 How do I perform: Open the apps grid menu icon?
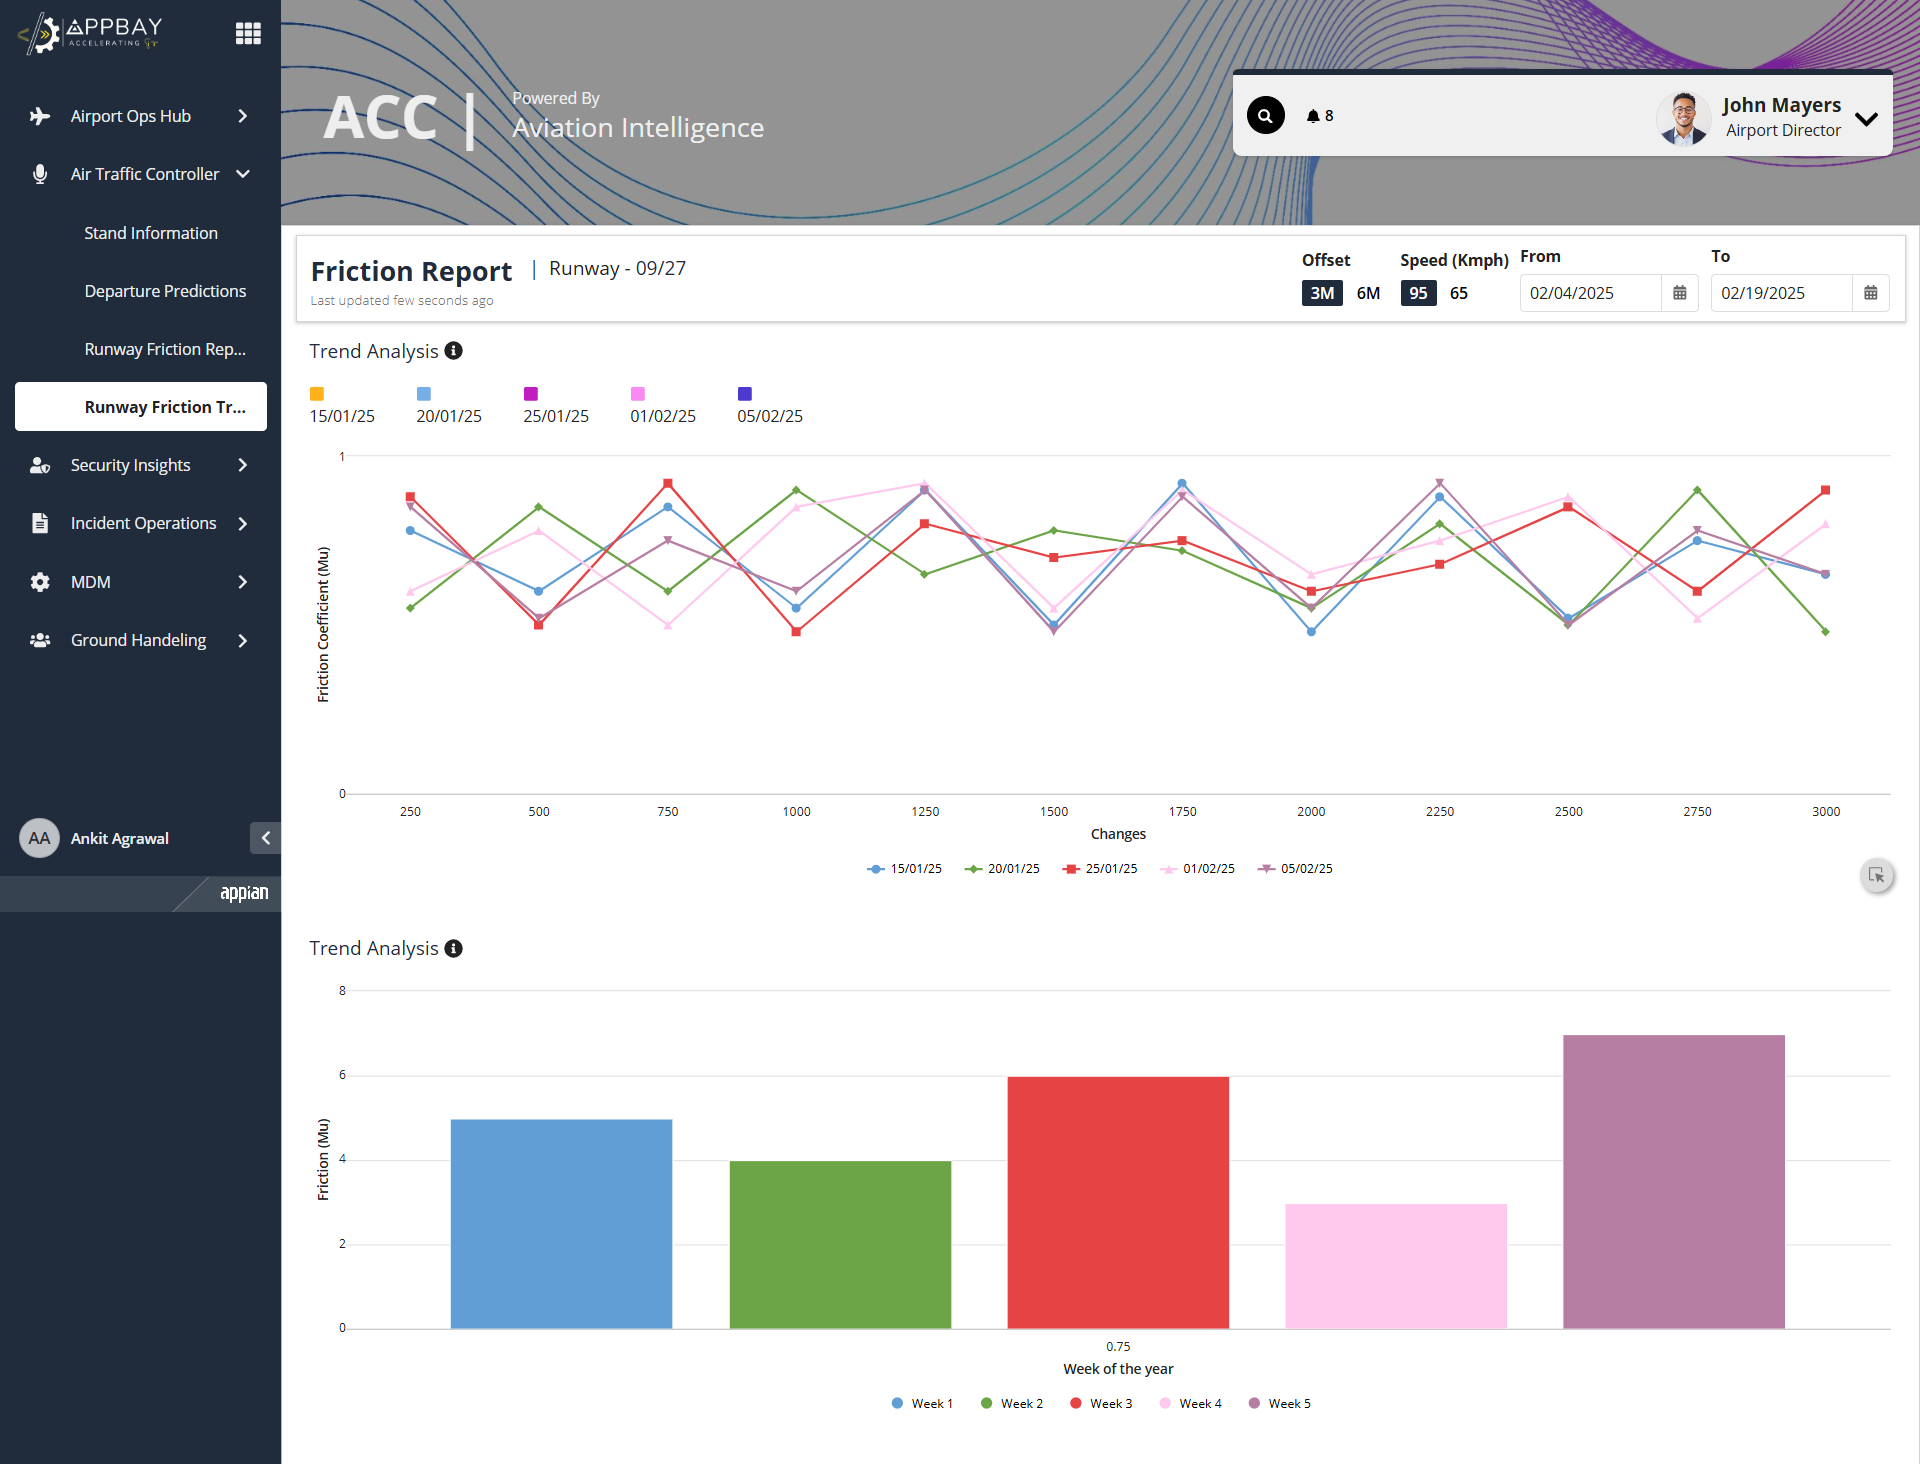click(248, 33)
